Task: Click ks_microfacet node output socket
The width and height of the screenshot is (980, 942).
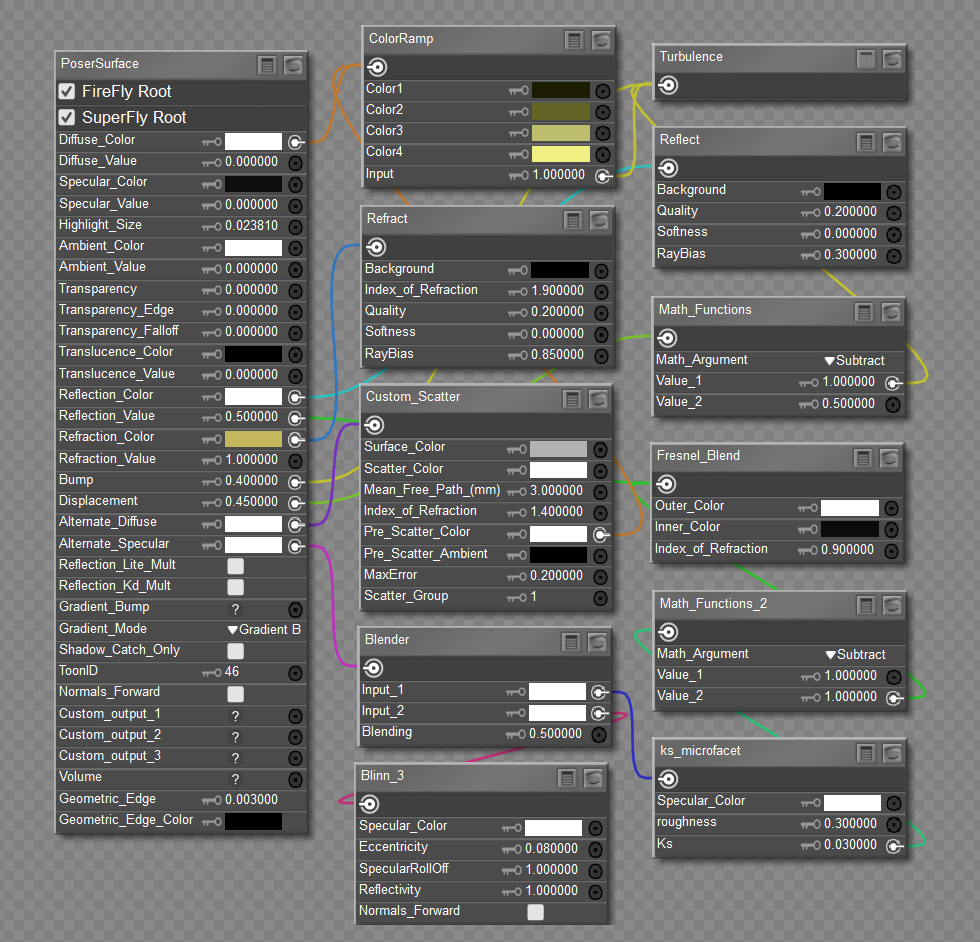Action: pyautogui.click(x=668, y=779)
